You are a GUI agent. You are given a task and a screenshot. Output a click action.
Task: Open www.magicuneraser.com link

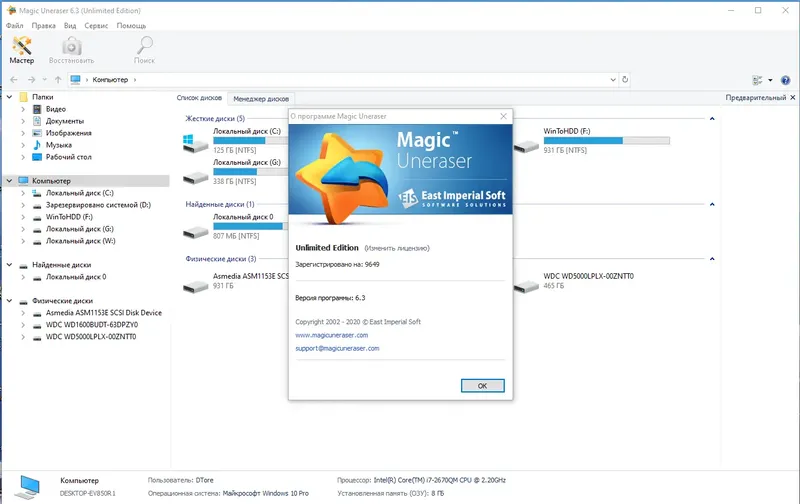[332, 335]
